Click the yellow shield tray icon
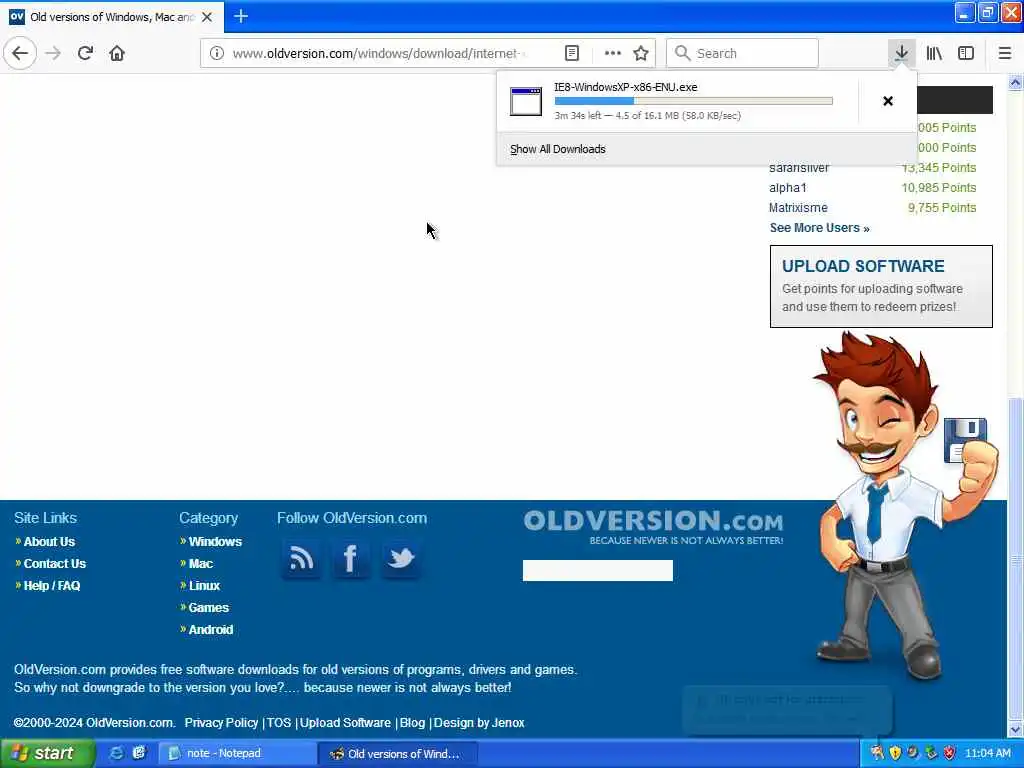 [895, 753]
